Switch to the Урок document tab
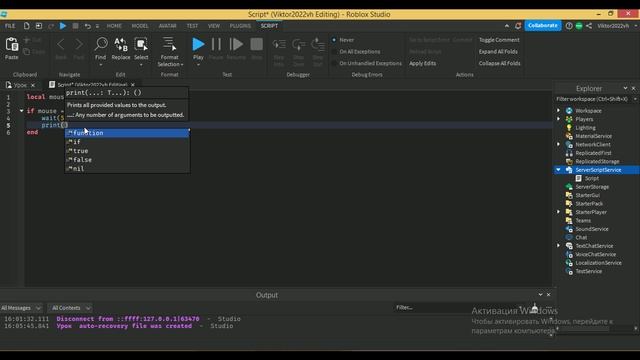 point(20,85)
